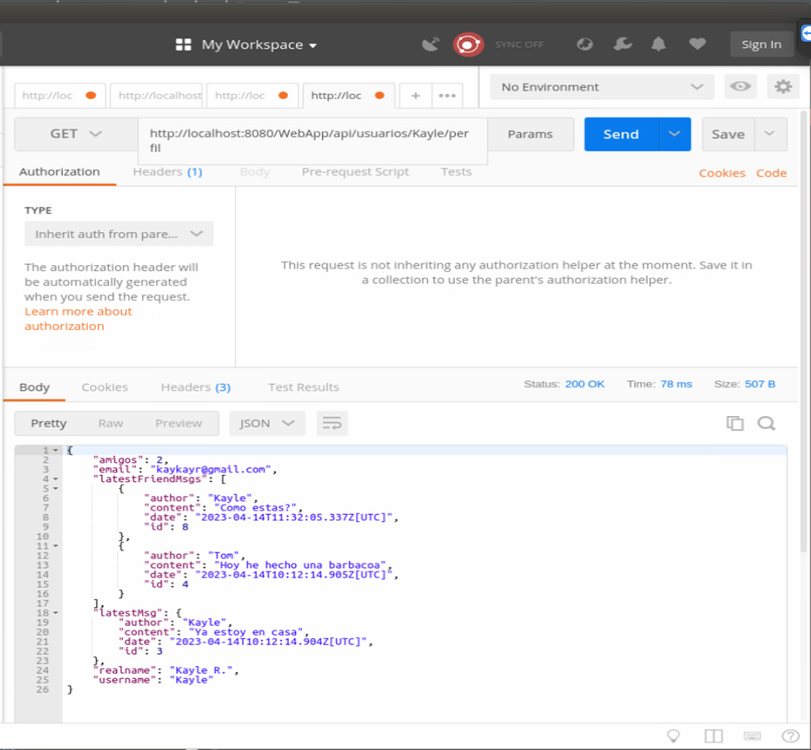The image size is (811, 750).
Task: Click the lightbulb icon in status bar
Action: click(x=673, y=736)
